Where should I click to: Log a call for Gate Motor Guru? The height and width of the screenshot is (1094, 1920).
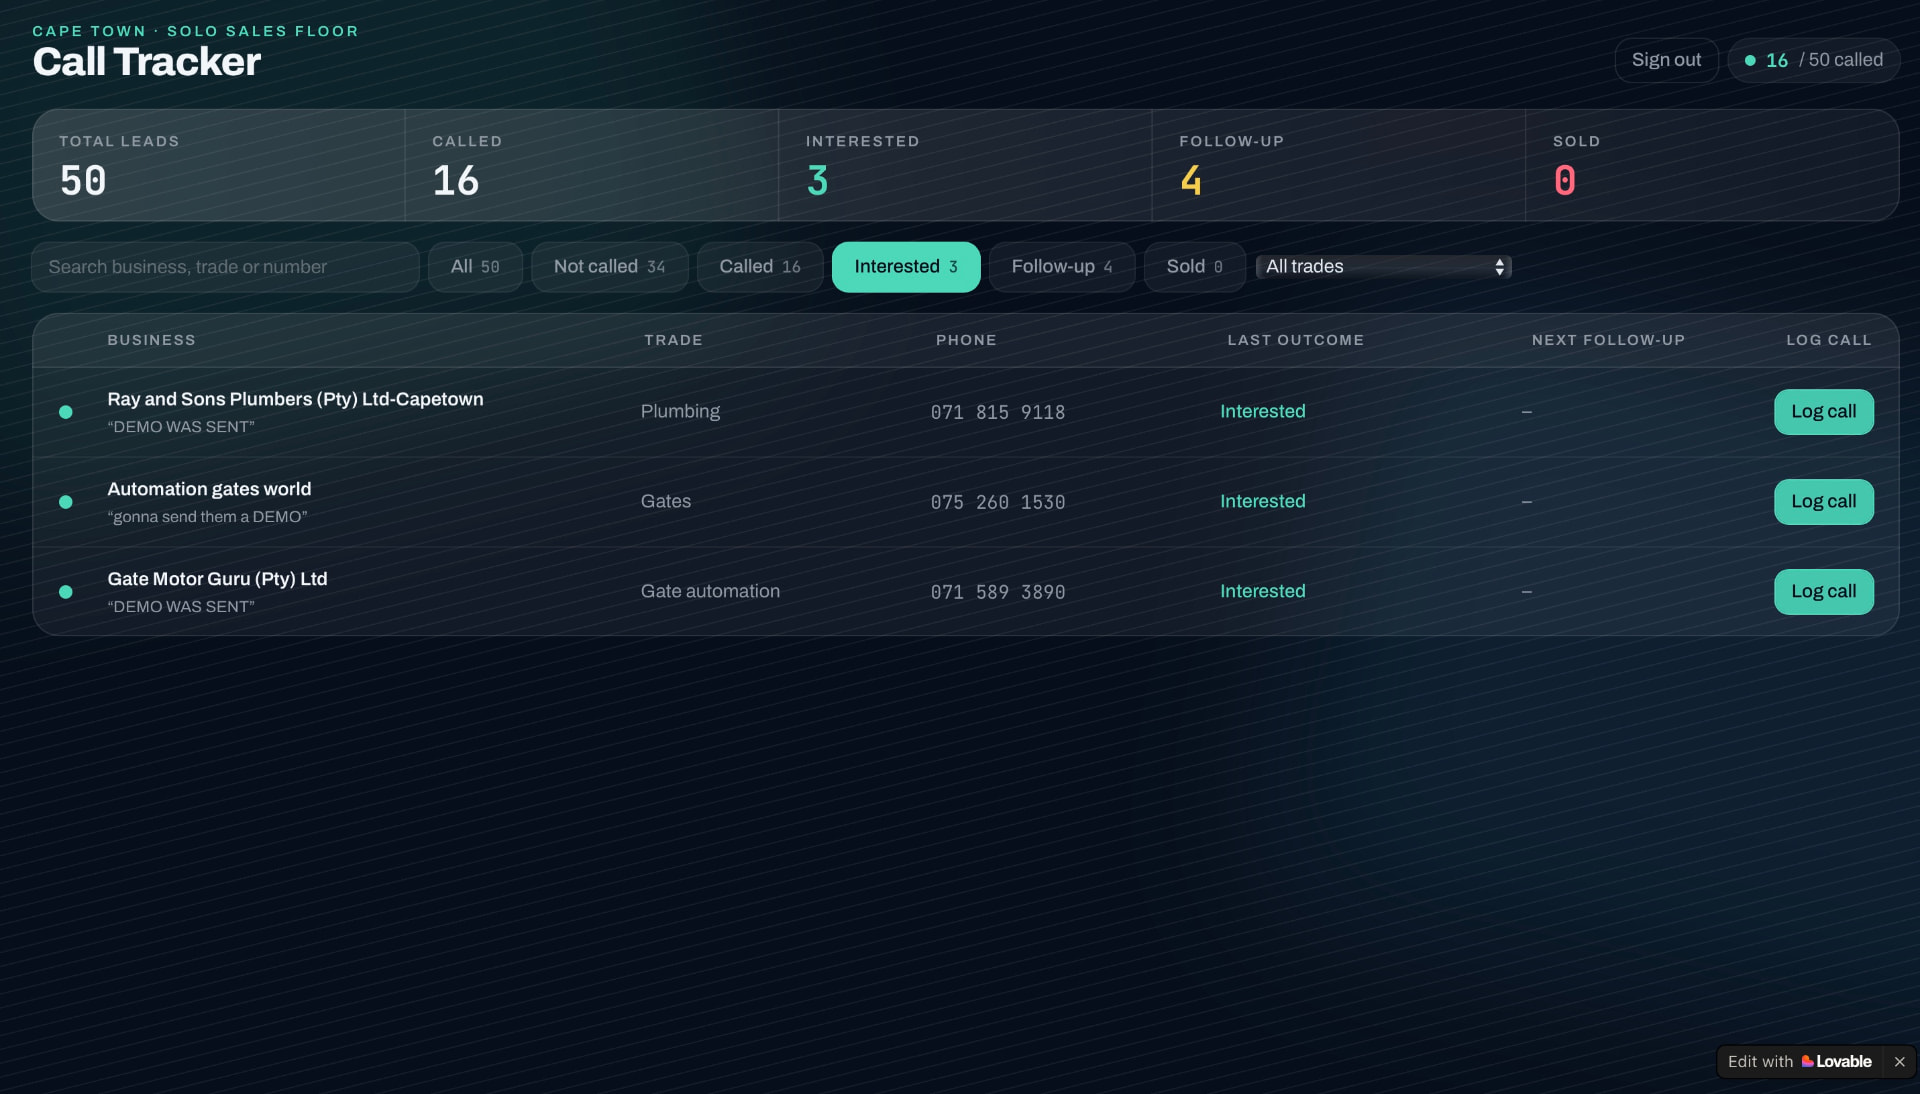coord(1824,592)
